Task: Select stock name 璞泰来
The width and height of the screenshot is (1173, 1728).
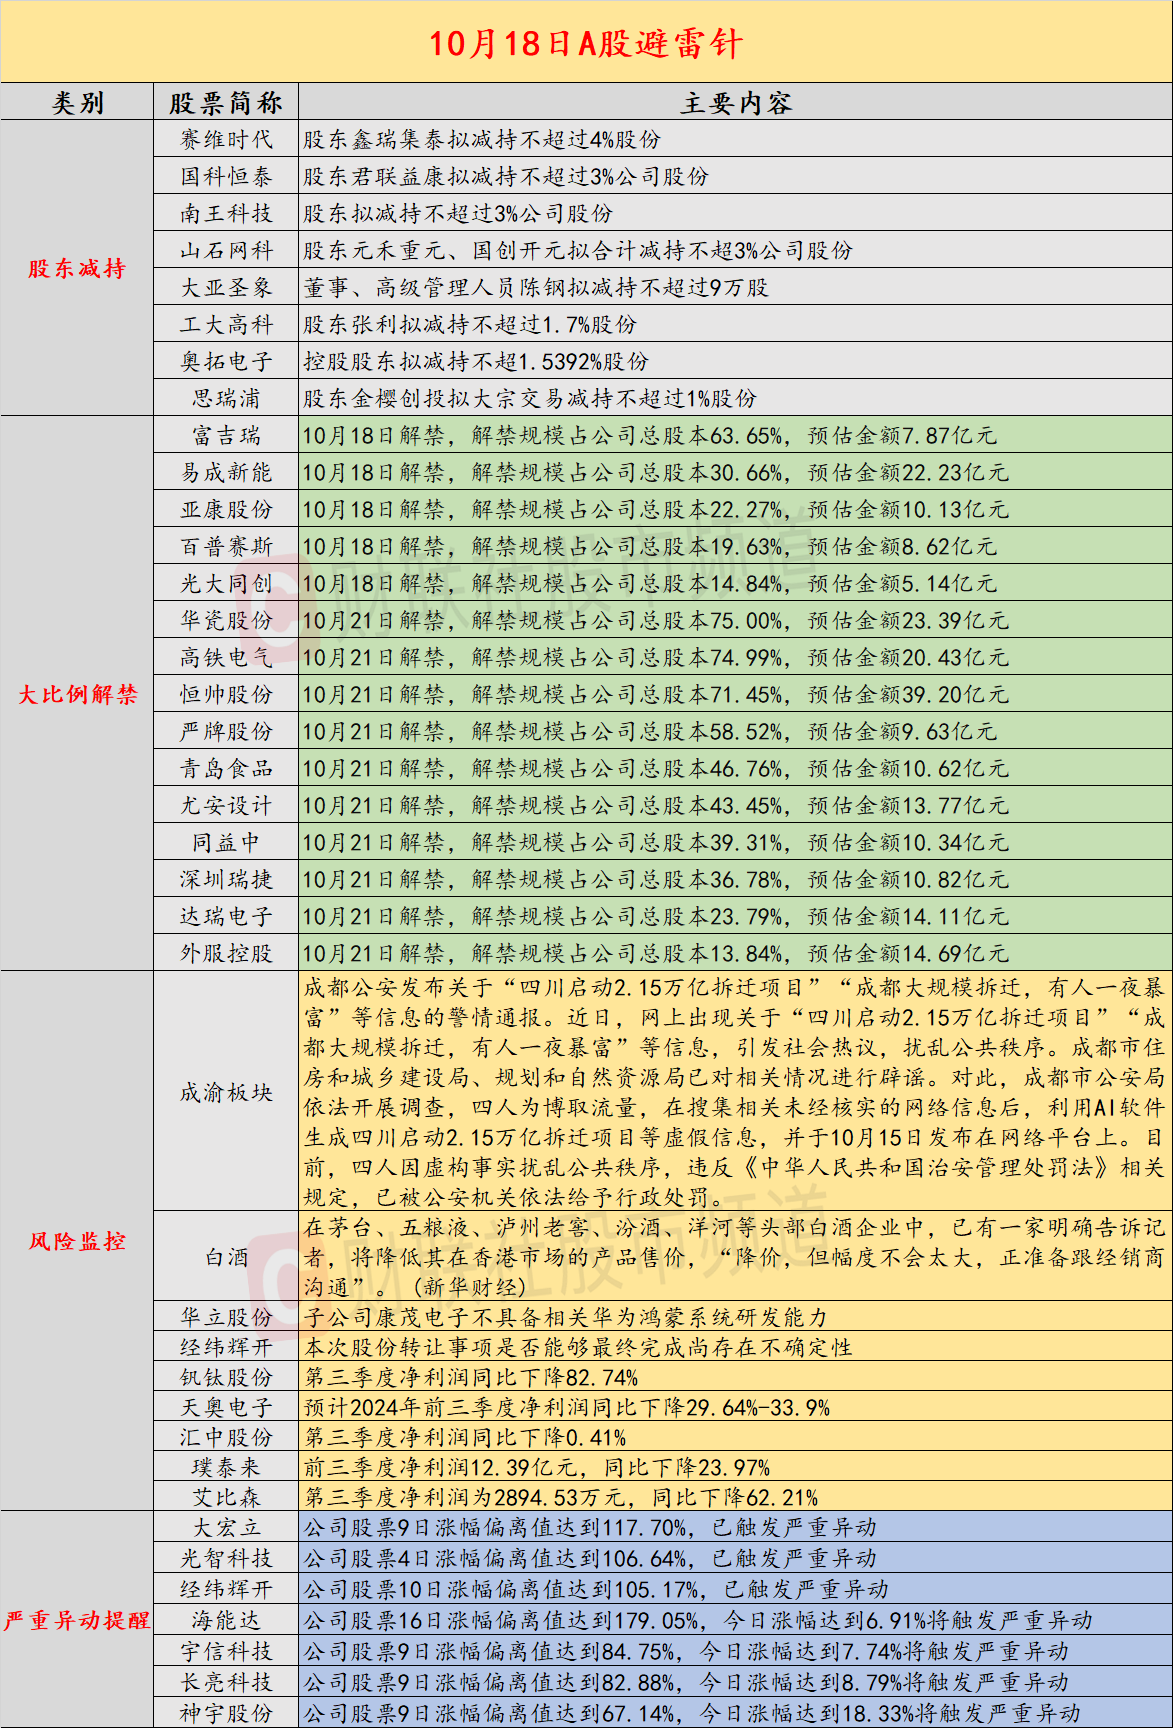Action: [226, 1467]
